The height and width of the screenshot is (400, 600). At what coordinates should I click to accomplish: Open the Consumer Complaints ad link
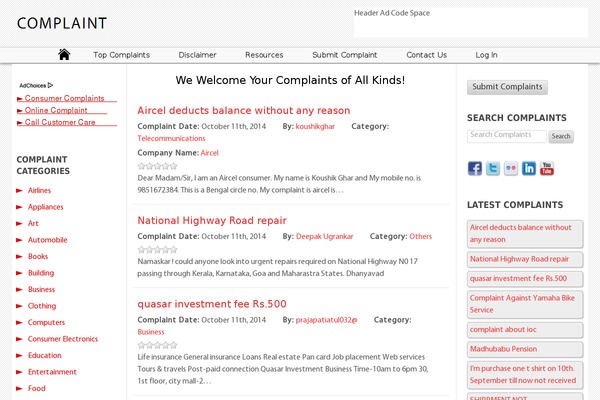[x=64, y=98]
